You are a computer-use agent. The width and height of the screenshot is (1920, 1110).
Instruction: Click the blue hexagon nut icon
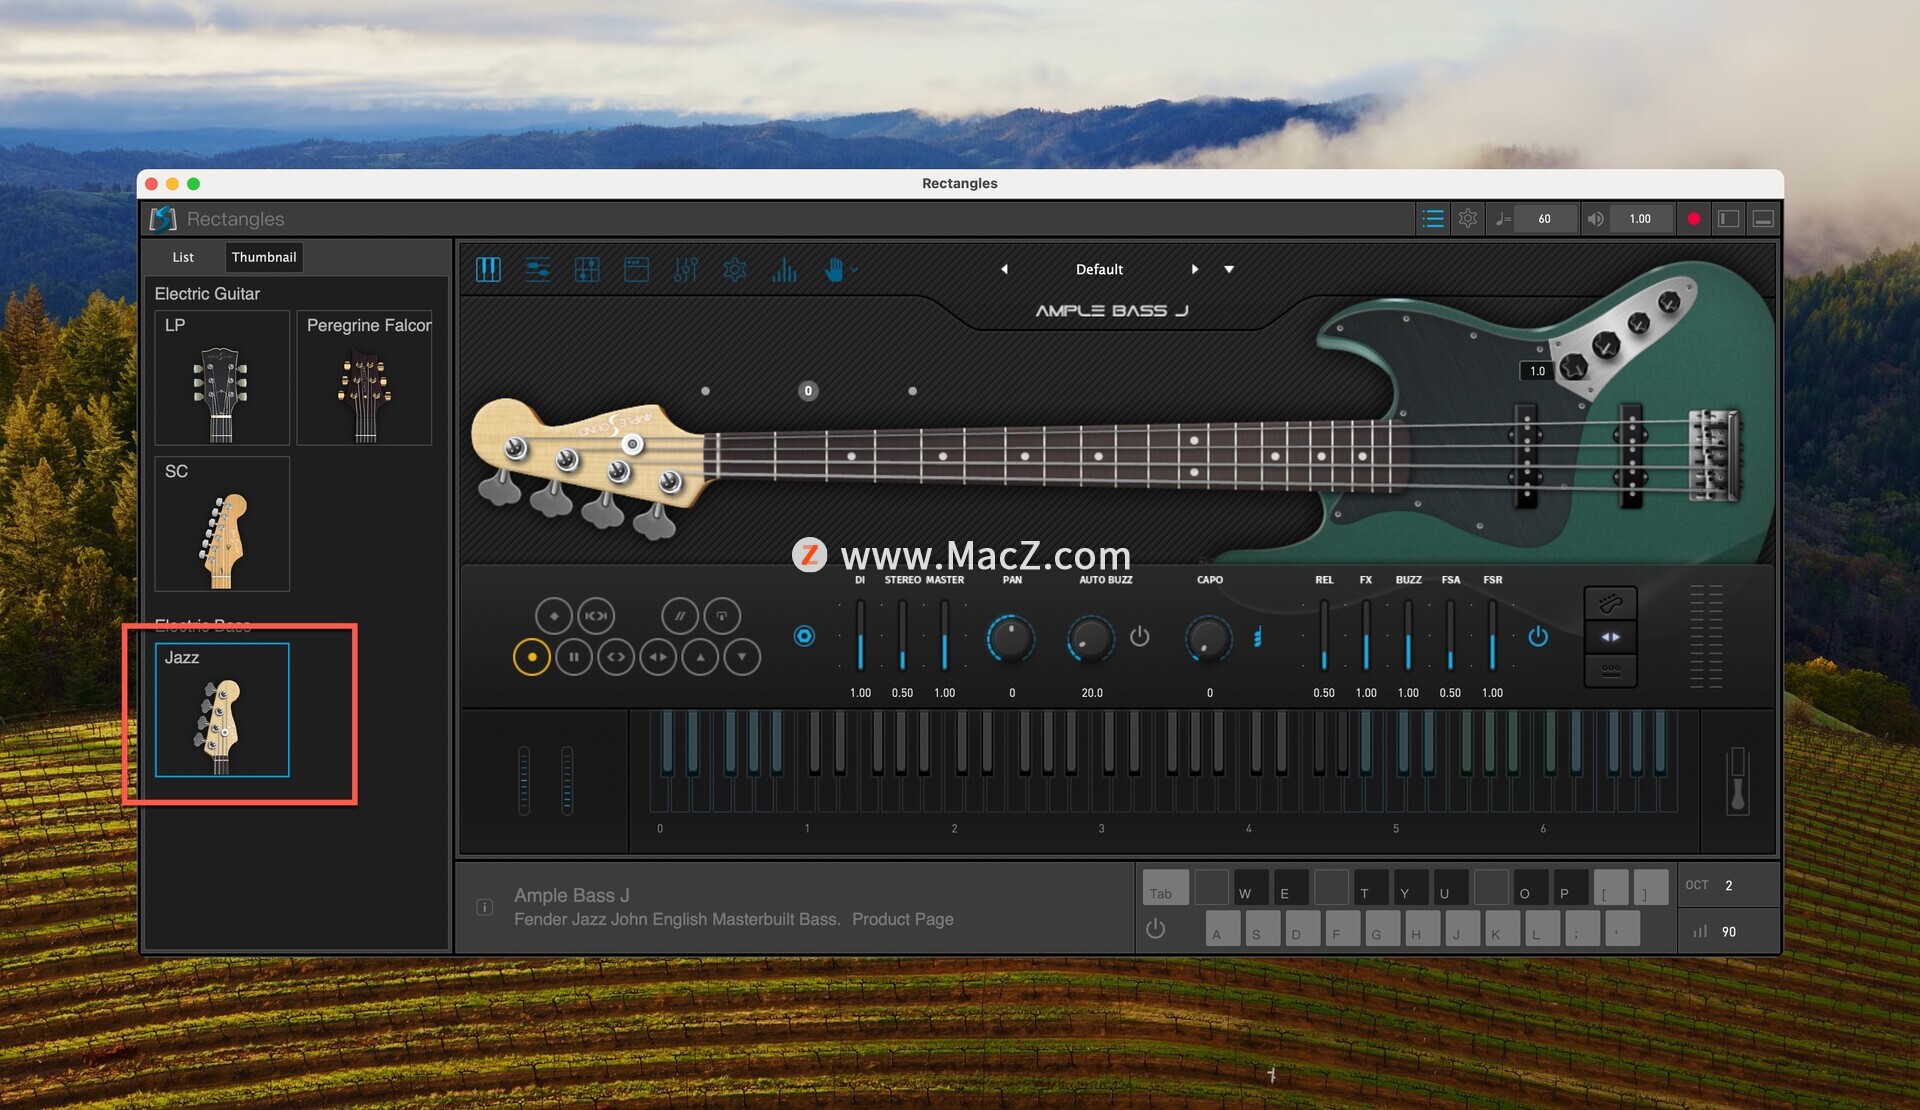804,636
